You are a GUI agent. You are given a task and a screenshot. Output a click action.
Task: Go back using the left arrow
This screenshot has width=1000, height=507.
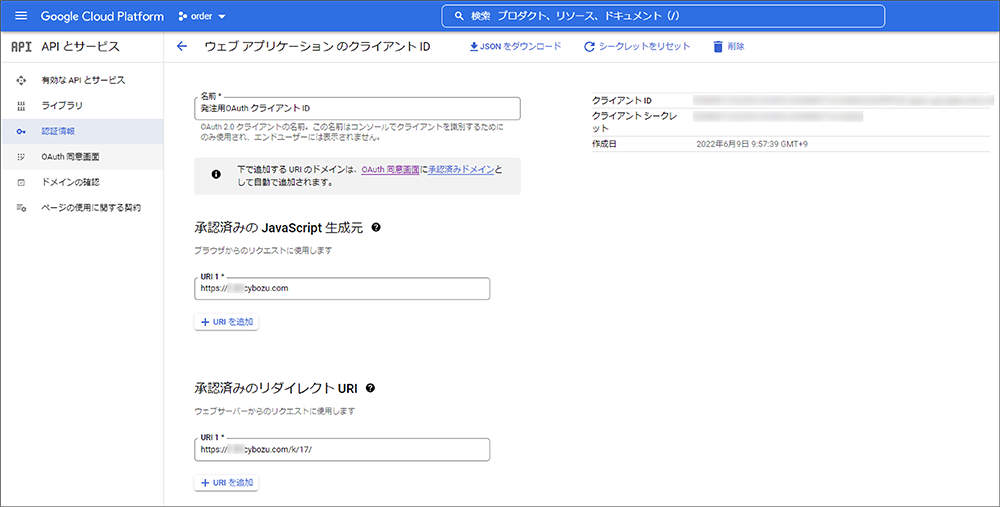coord(182,47)
